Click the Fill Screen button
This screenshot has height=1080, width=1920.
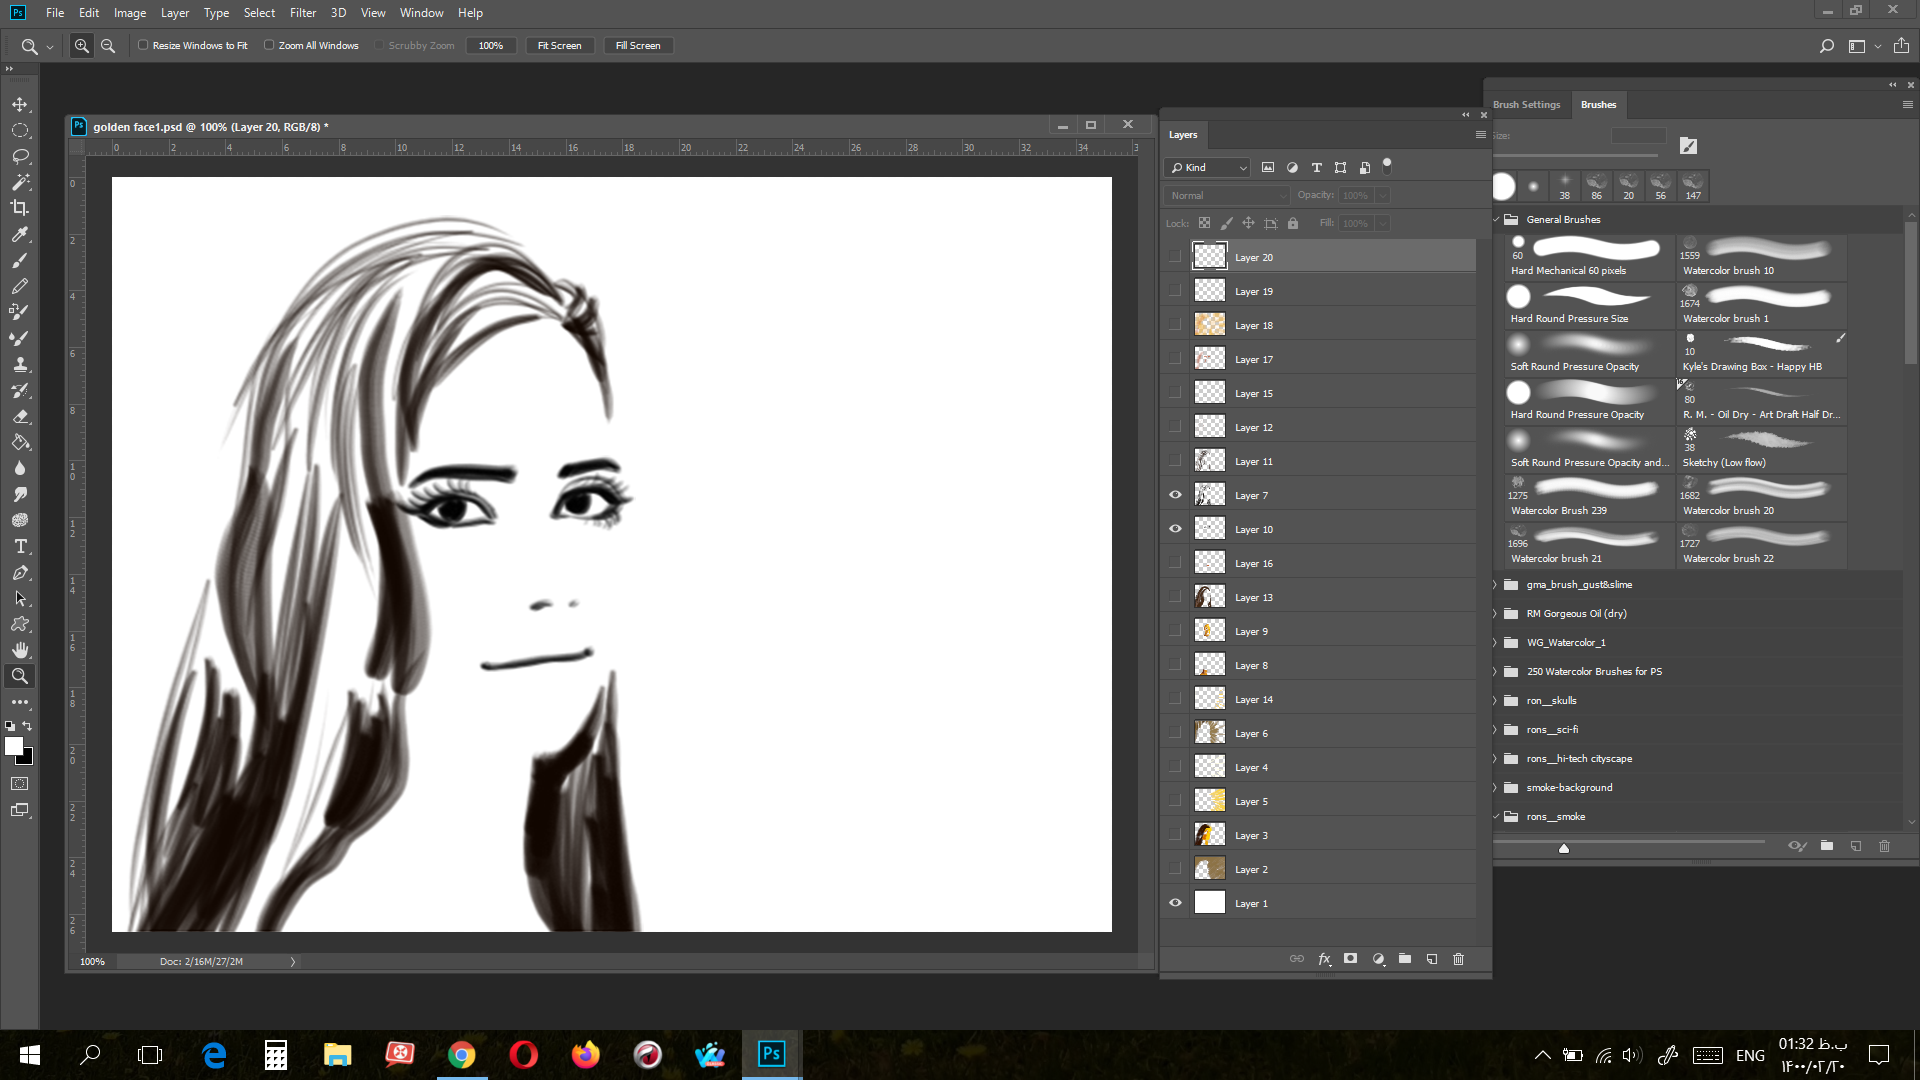tap(638, 46)
